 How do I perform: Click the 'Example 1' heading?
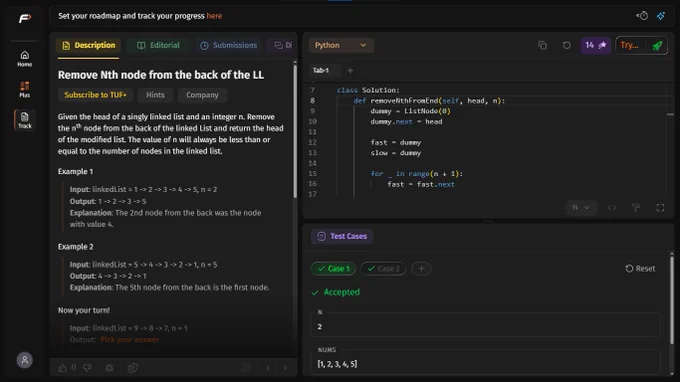pyautogui.click(x=75, y=172)
